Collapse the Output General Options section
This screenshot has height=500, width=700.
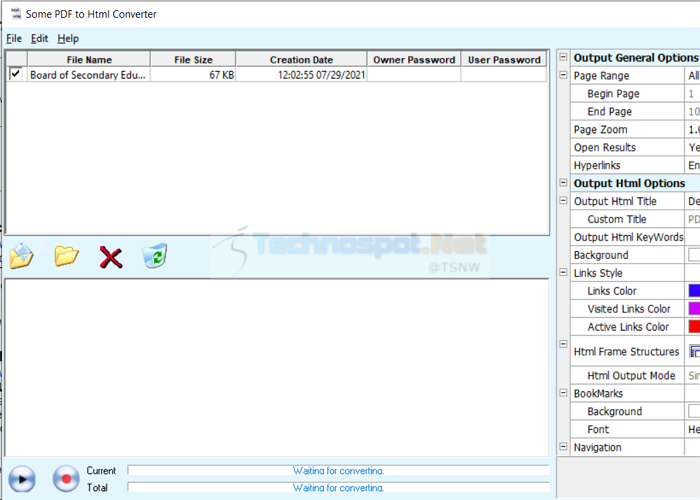563,57
